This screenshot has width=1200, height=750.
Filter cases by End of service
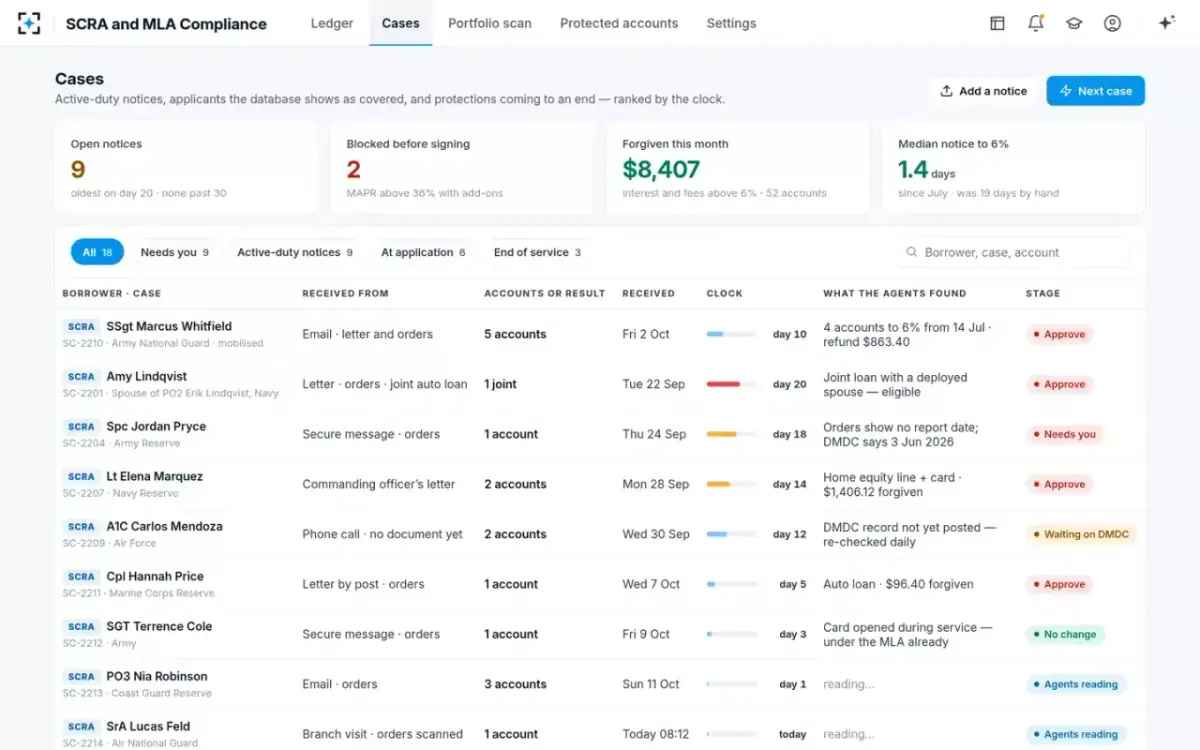(537, 252)
